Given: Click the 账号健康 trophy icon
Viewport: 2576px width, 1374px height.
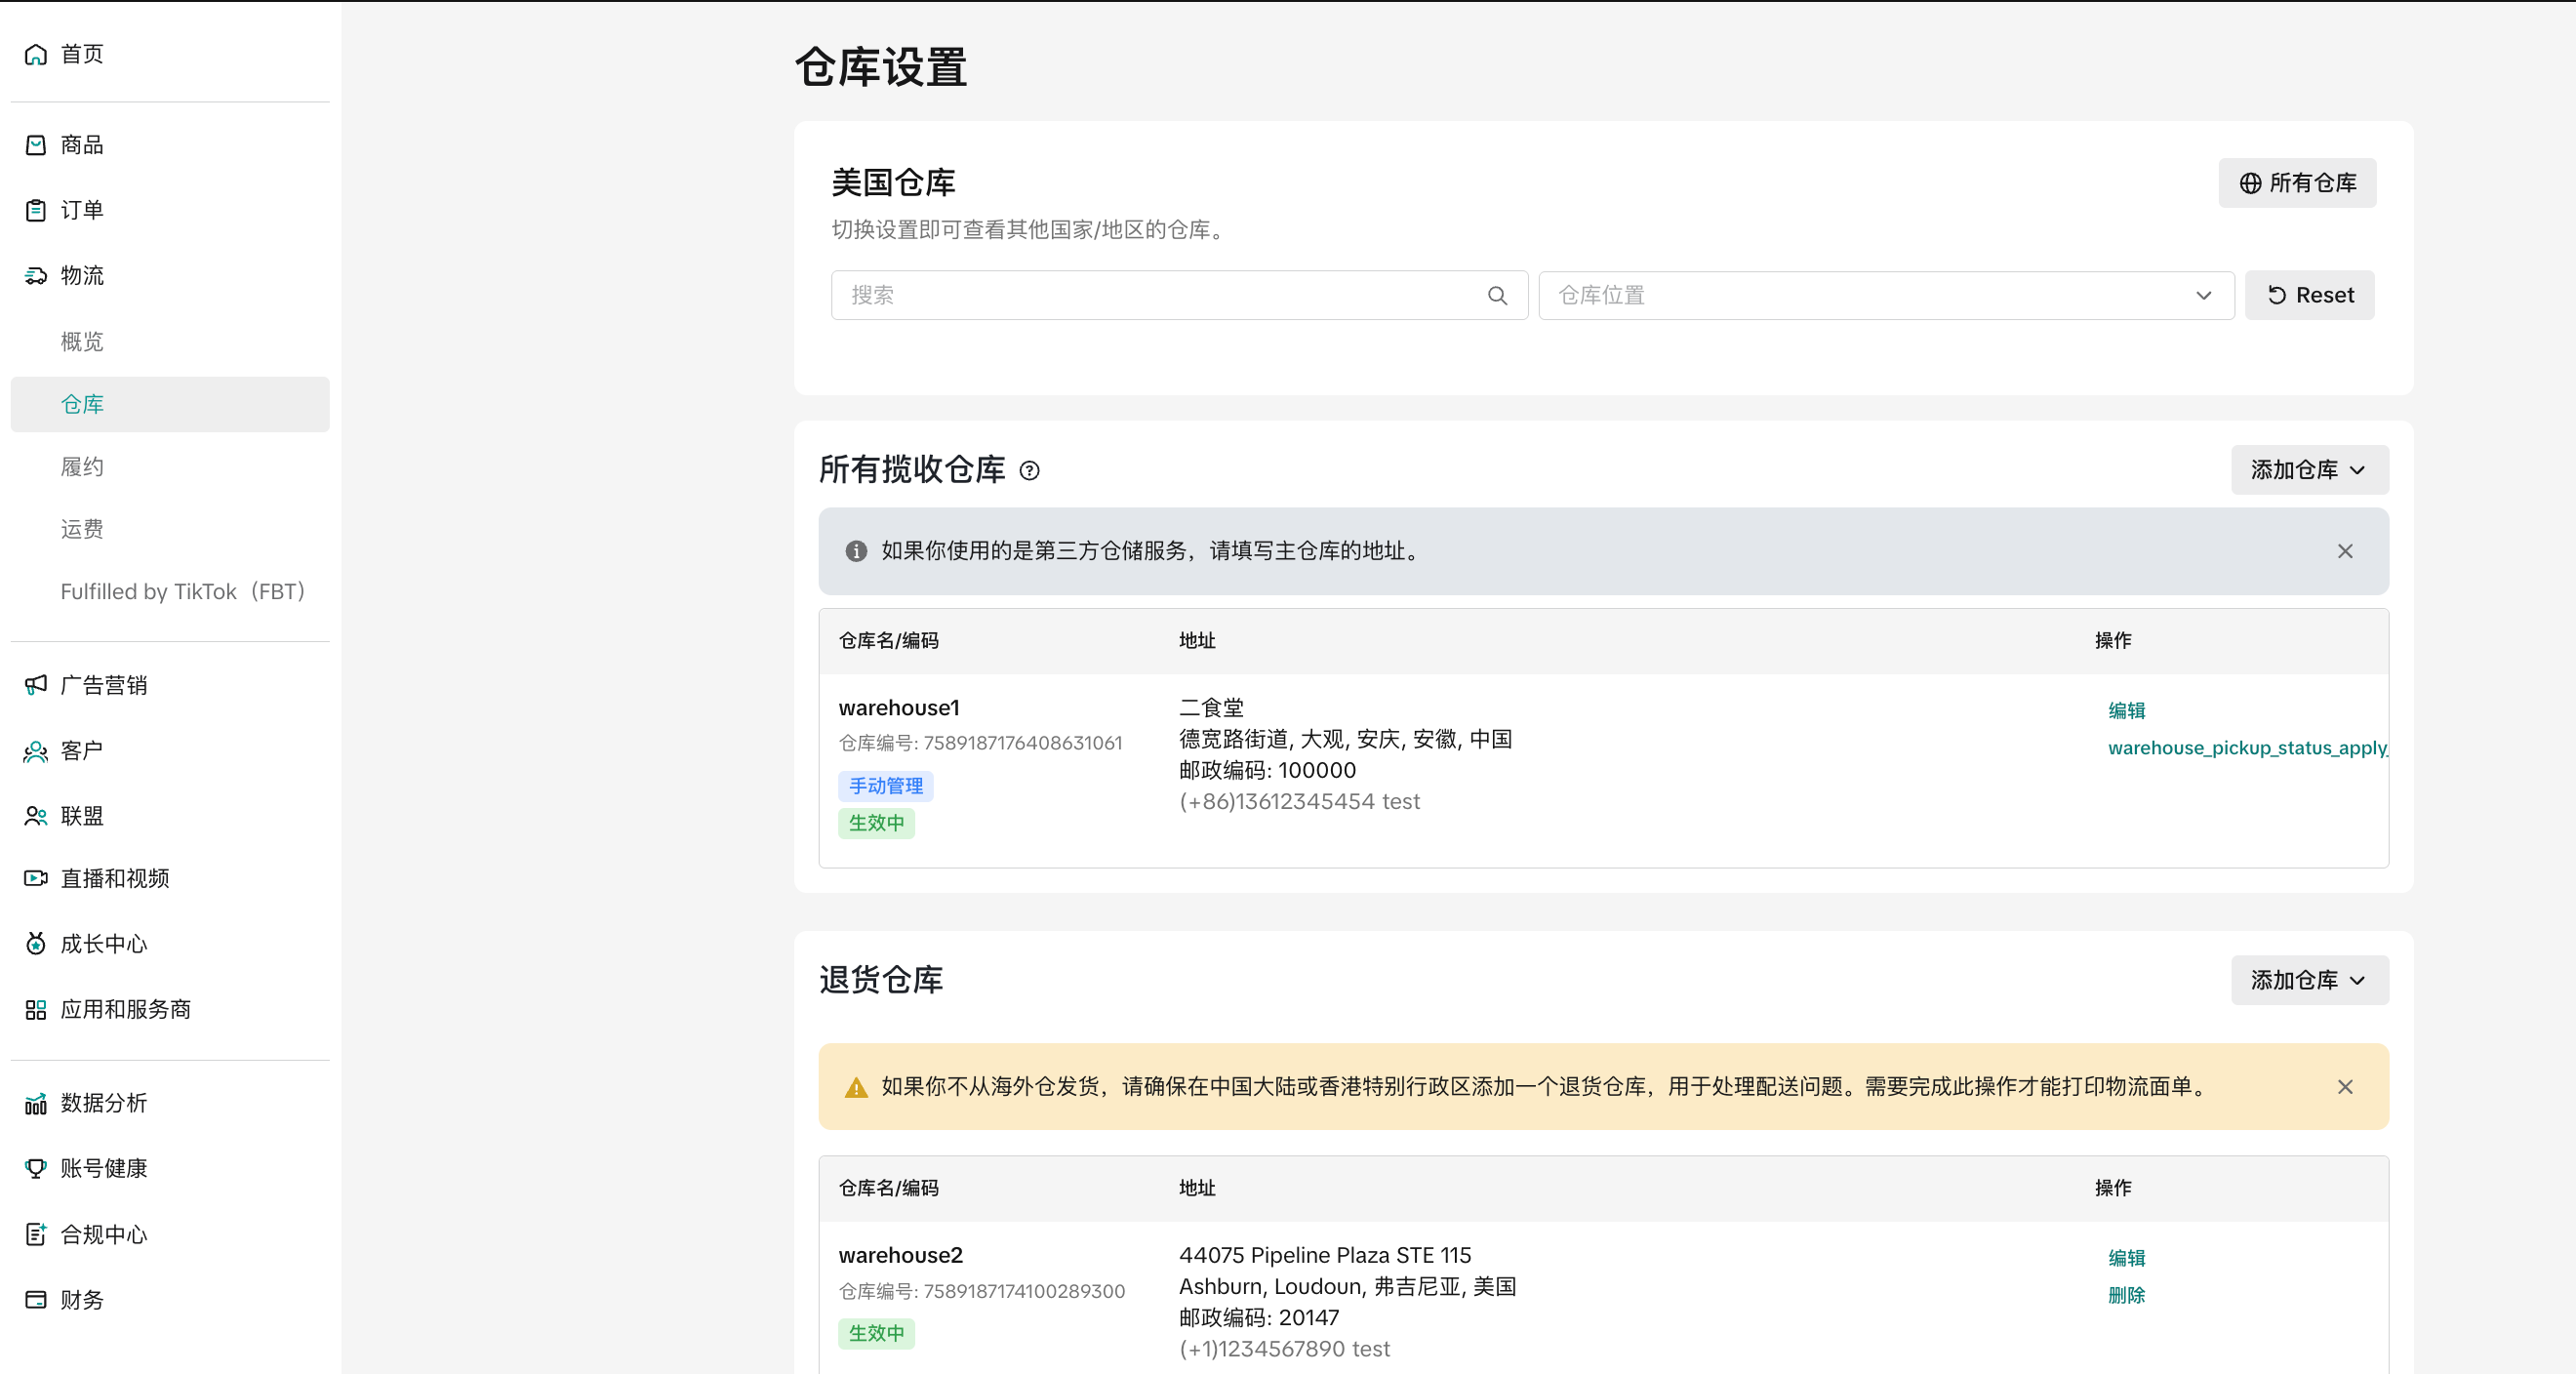Looking at the screenshot, I should tap(36, 1168).
